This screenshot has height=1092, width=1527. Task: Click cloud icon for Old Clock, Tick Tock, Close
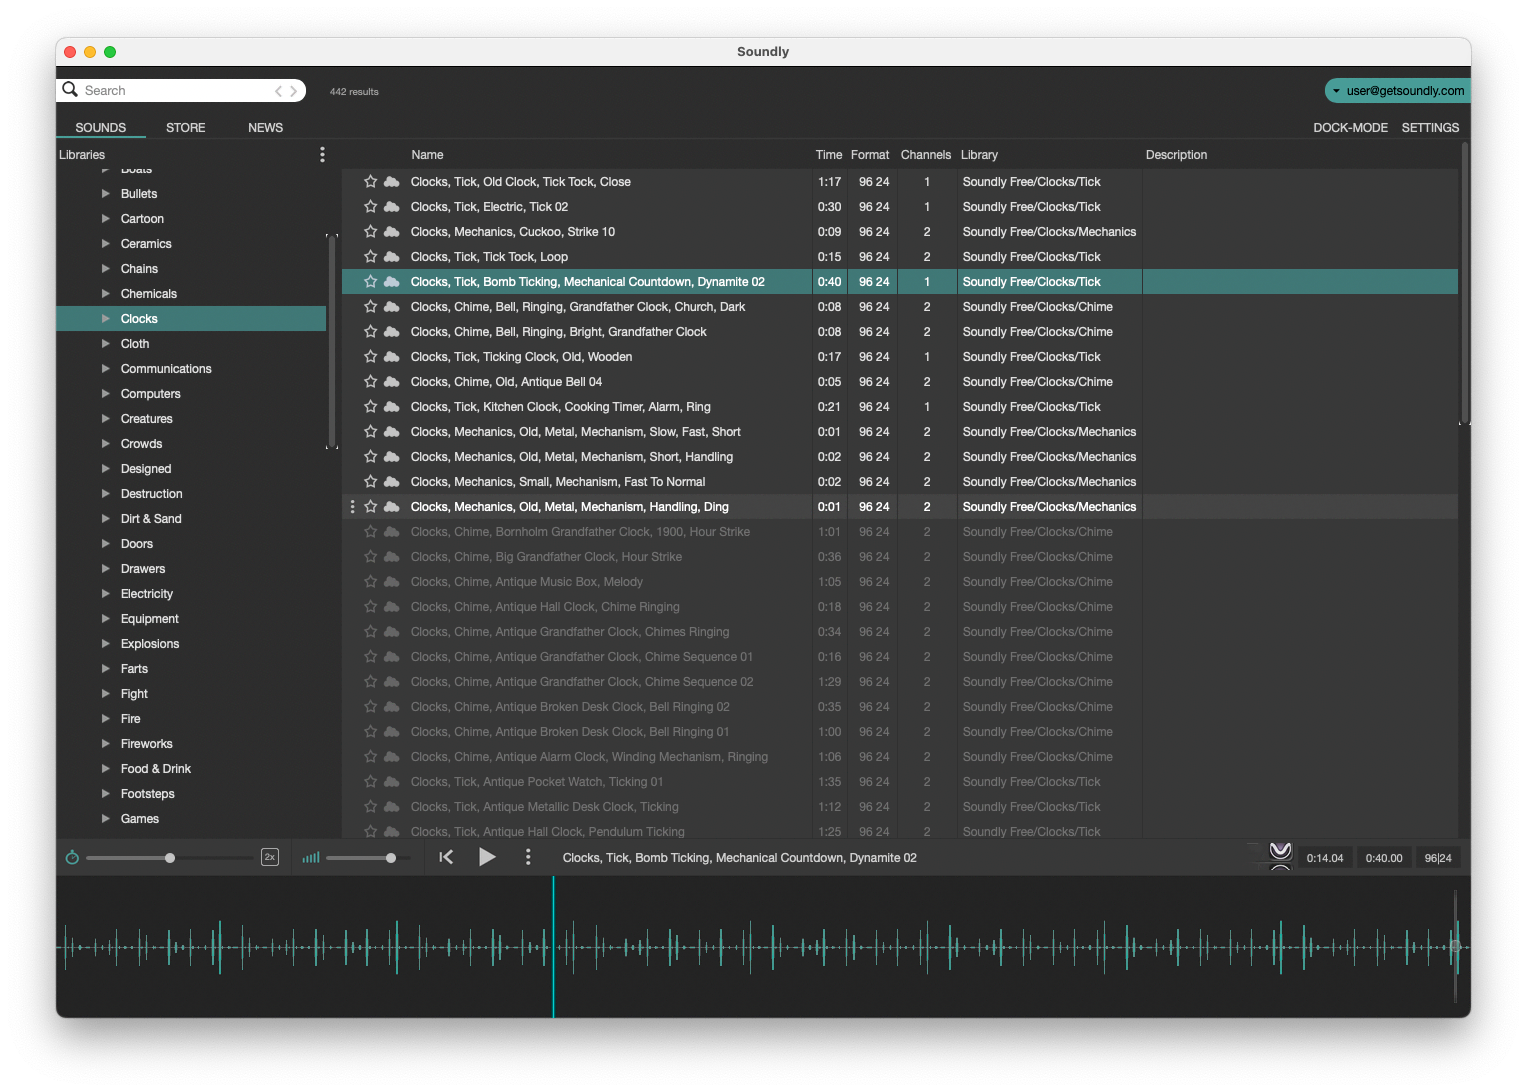(x=392, y=182)
